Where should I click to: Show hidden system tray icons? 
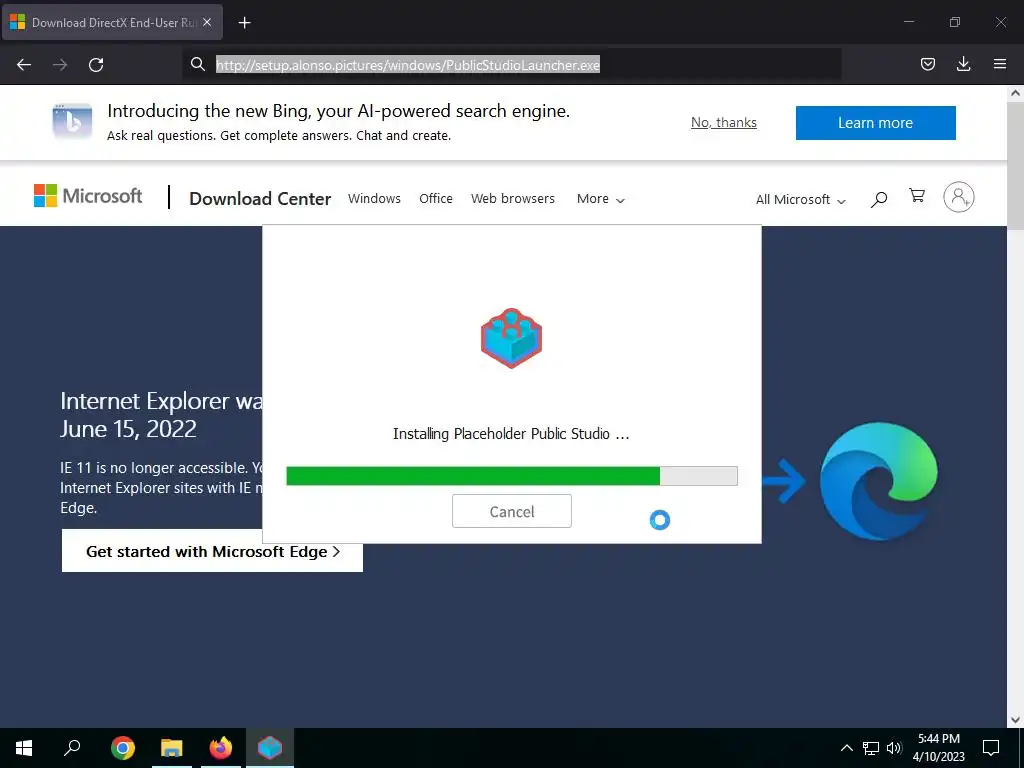click(x=846, y=748)
